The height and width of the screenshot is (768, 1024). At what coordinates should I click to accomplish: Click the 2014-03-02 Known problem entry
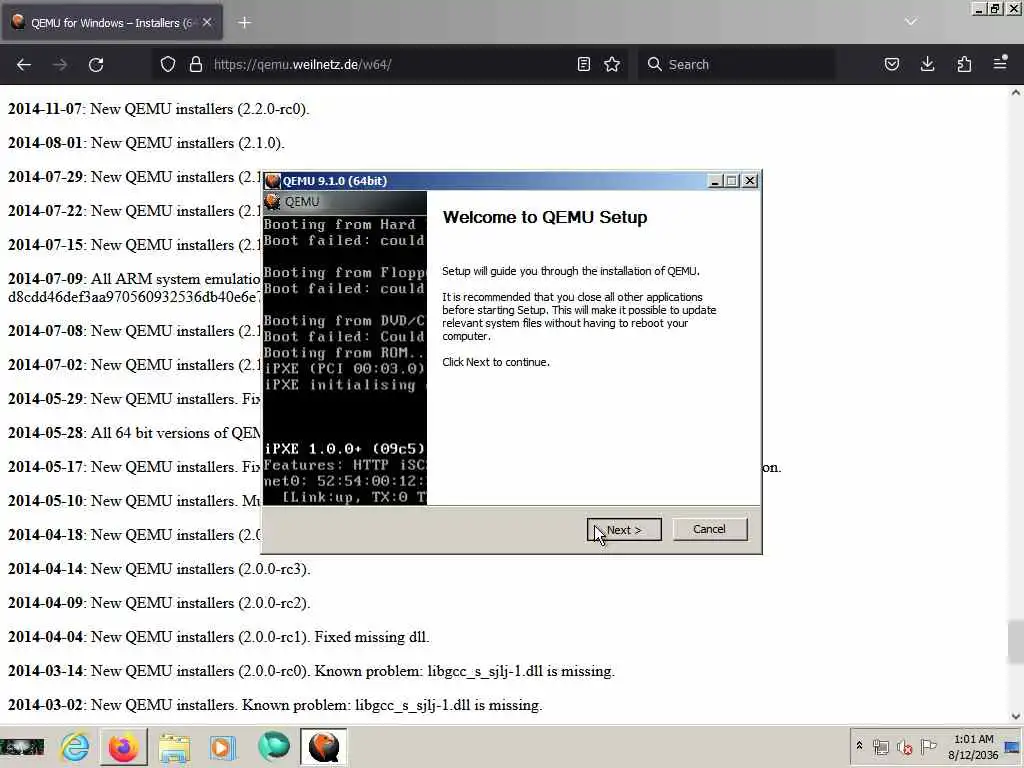[x=275, y=705]
